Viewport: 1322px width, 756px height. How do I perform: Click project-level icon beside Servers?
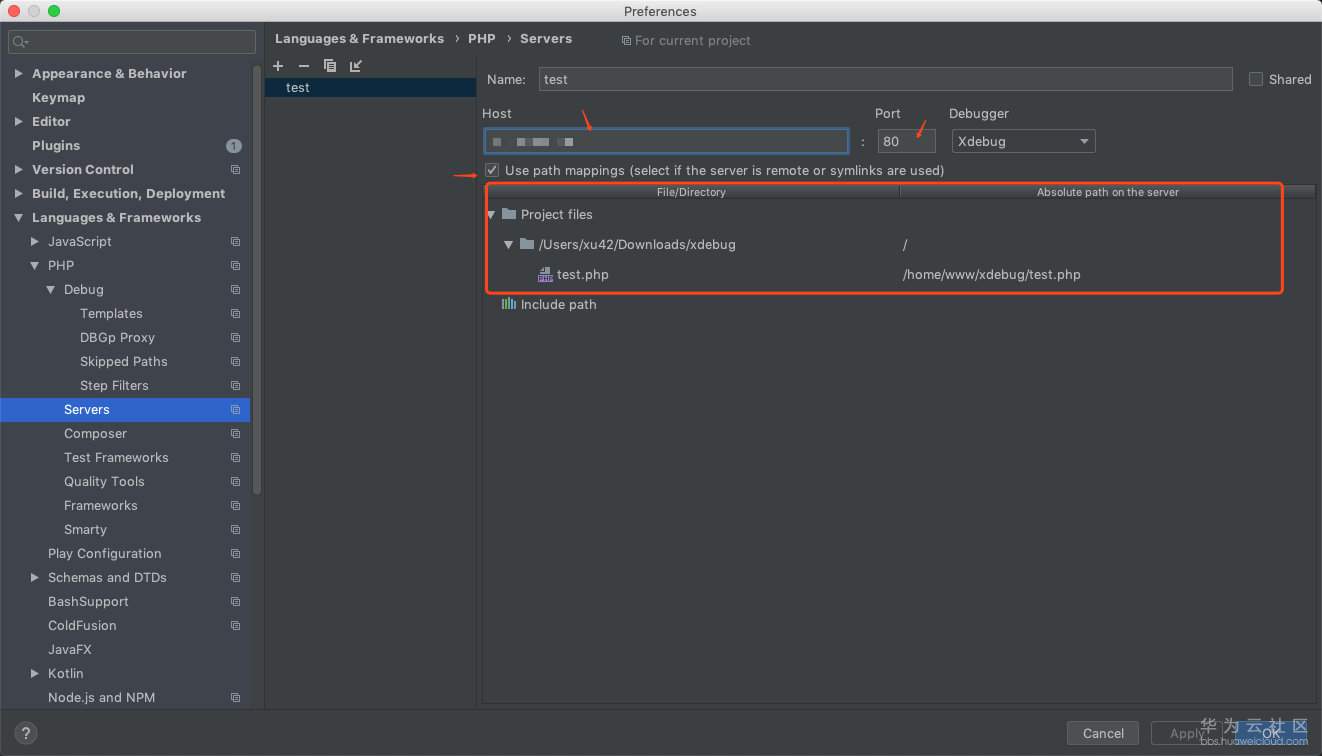[x=236, y=410]
